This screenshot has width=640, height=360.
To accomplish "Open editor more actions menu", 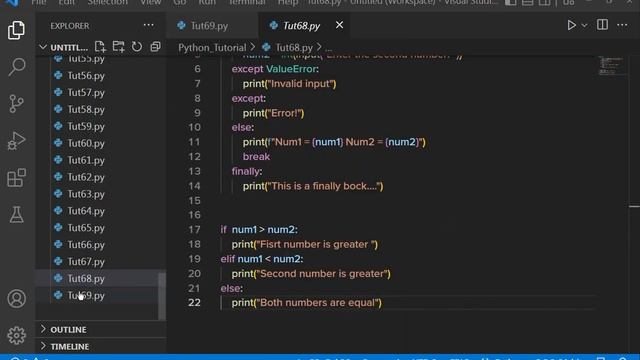I will coord(622,25).
